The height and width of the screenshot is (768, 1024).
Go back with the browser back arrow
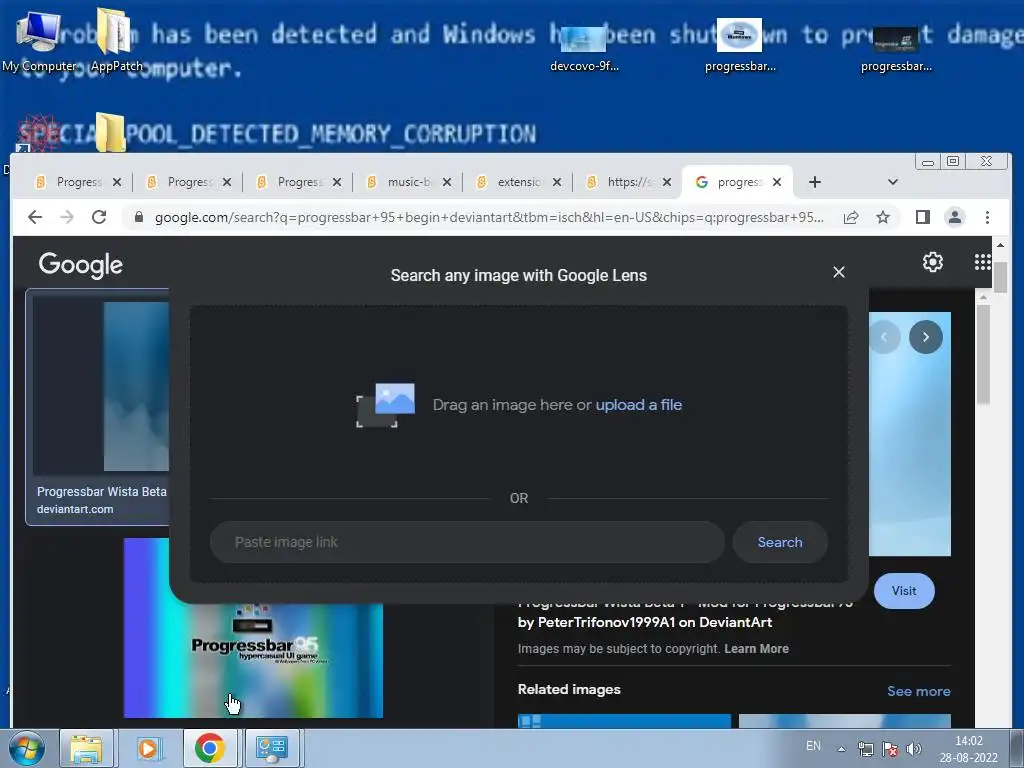tap(35, 217)
